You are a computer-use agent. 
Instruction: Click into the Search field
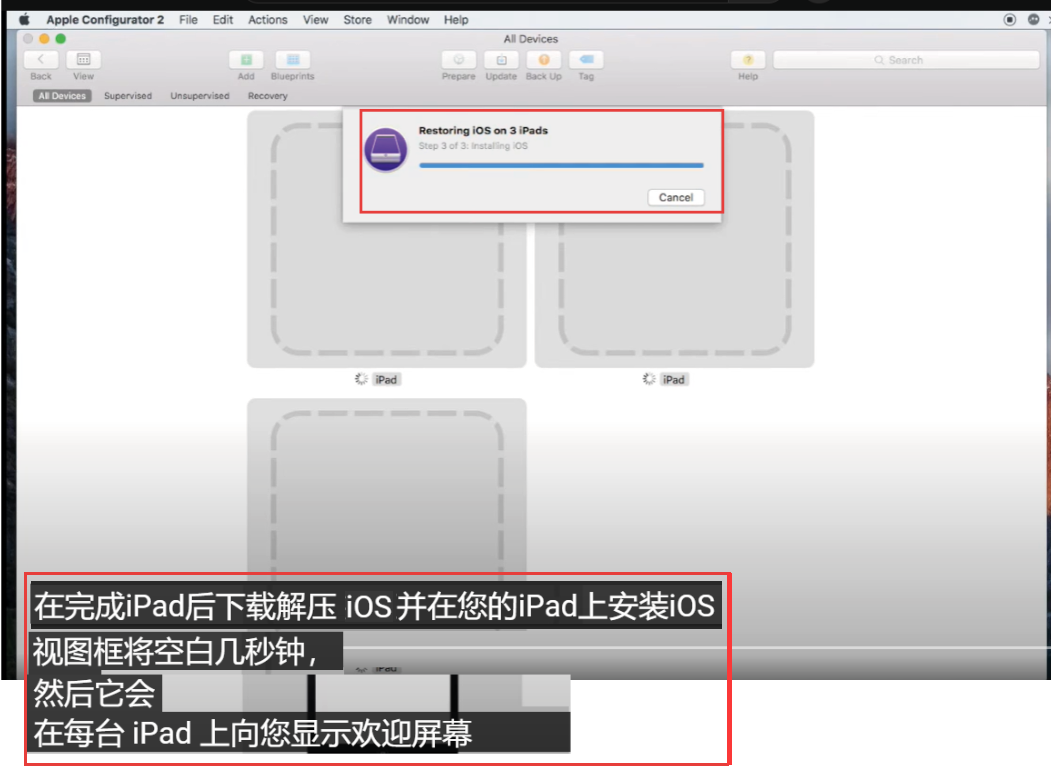click(906, 60)
